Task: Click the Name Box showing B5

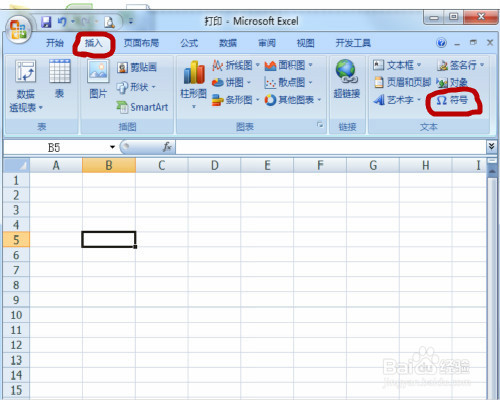Action: 54,147
